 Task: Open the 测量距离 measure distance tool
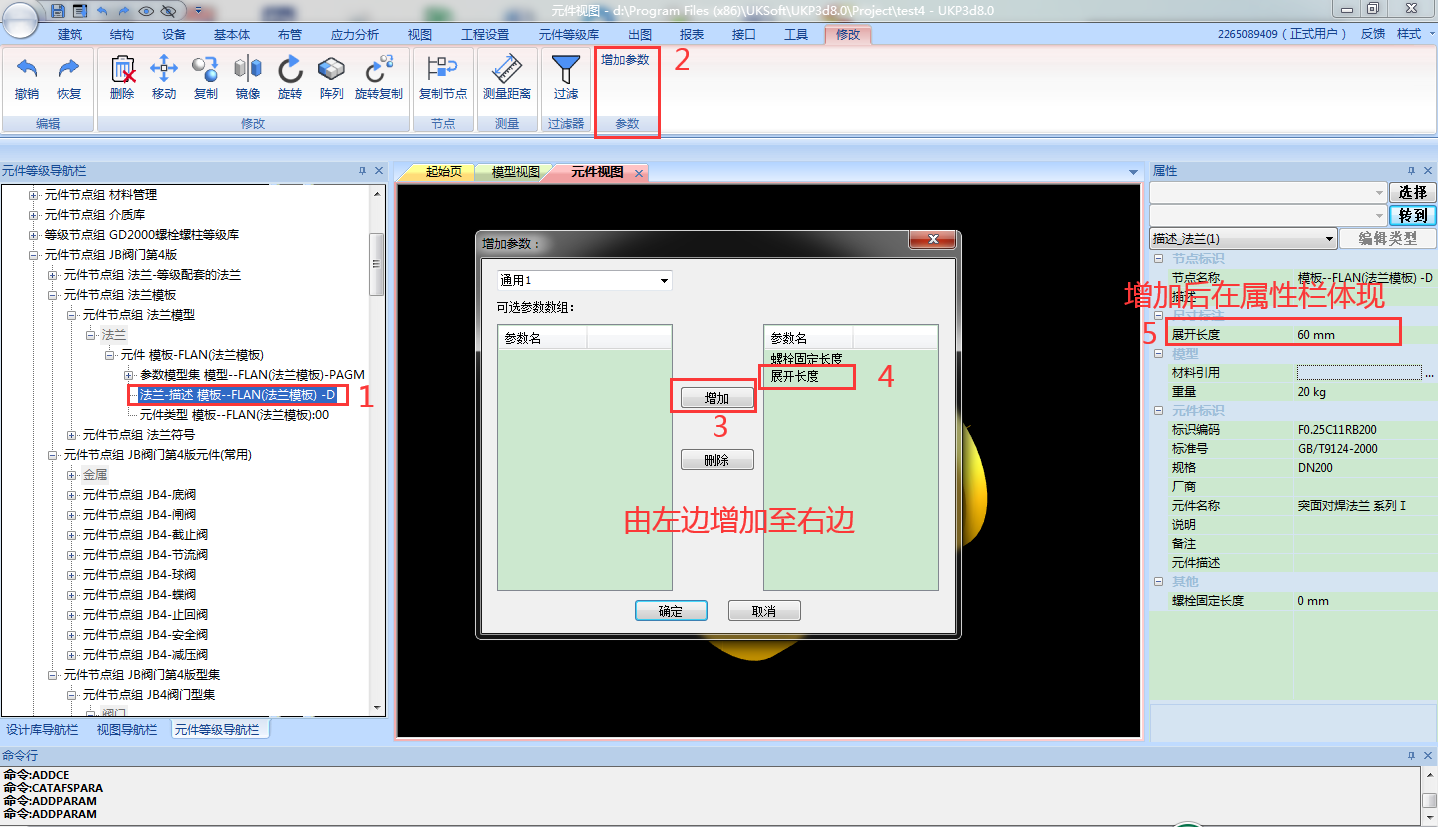tap(507, 76)
